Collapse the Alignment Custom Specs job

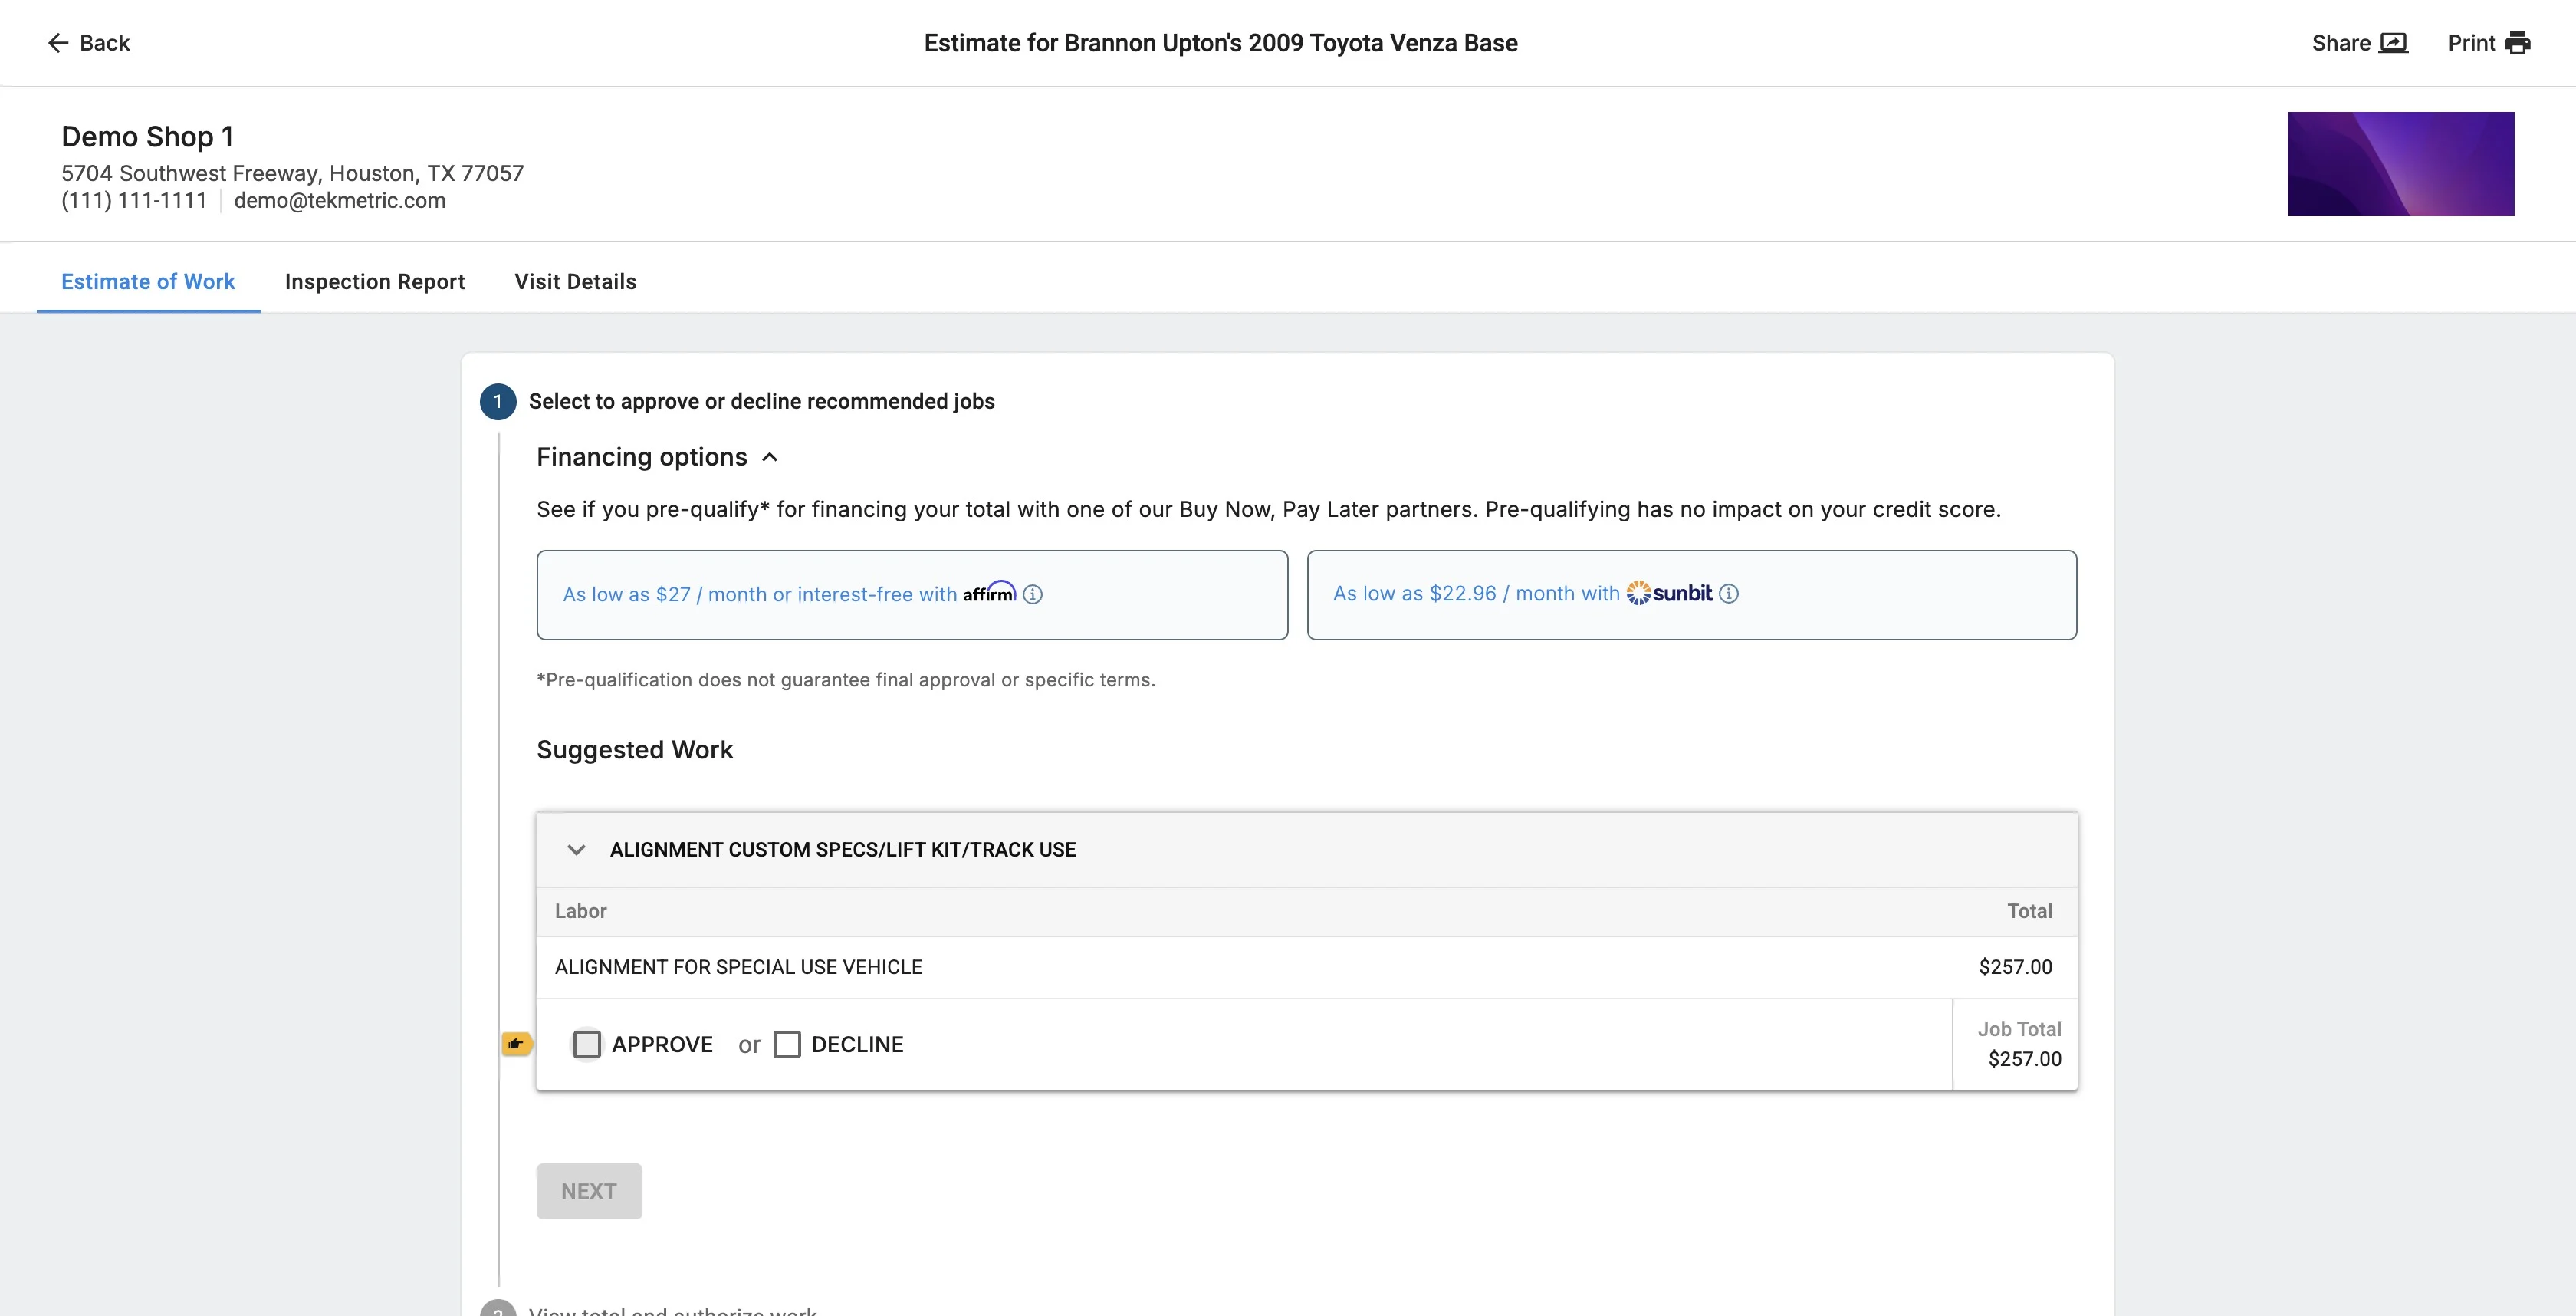tap(576, 850)
